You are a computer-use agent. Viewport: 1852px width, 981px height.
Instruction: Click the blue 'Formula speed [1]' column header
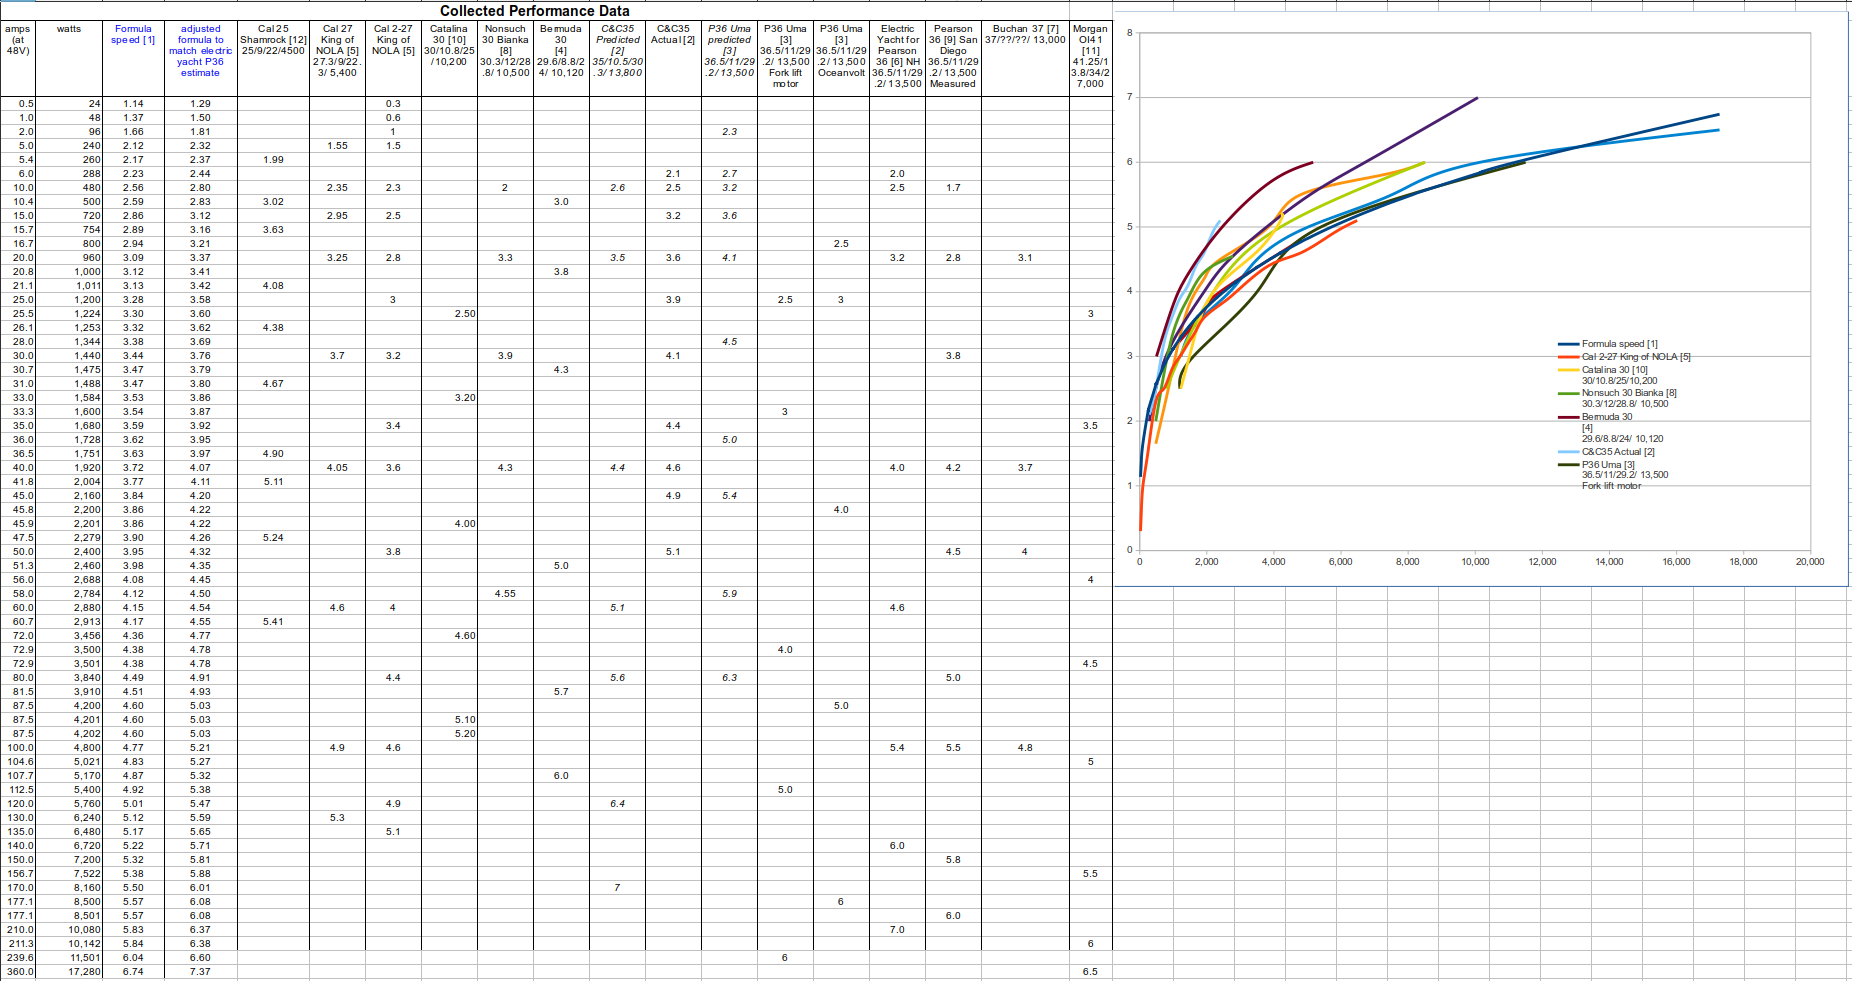133,35
